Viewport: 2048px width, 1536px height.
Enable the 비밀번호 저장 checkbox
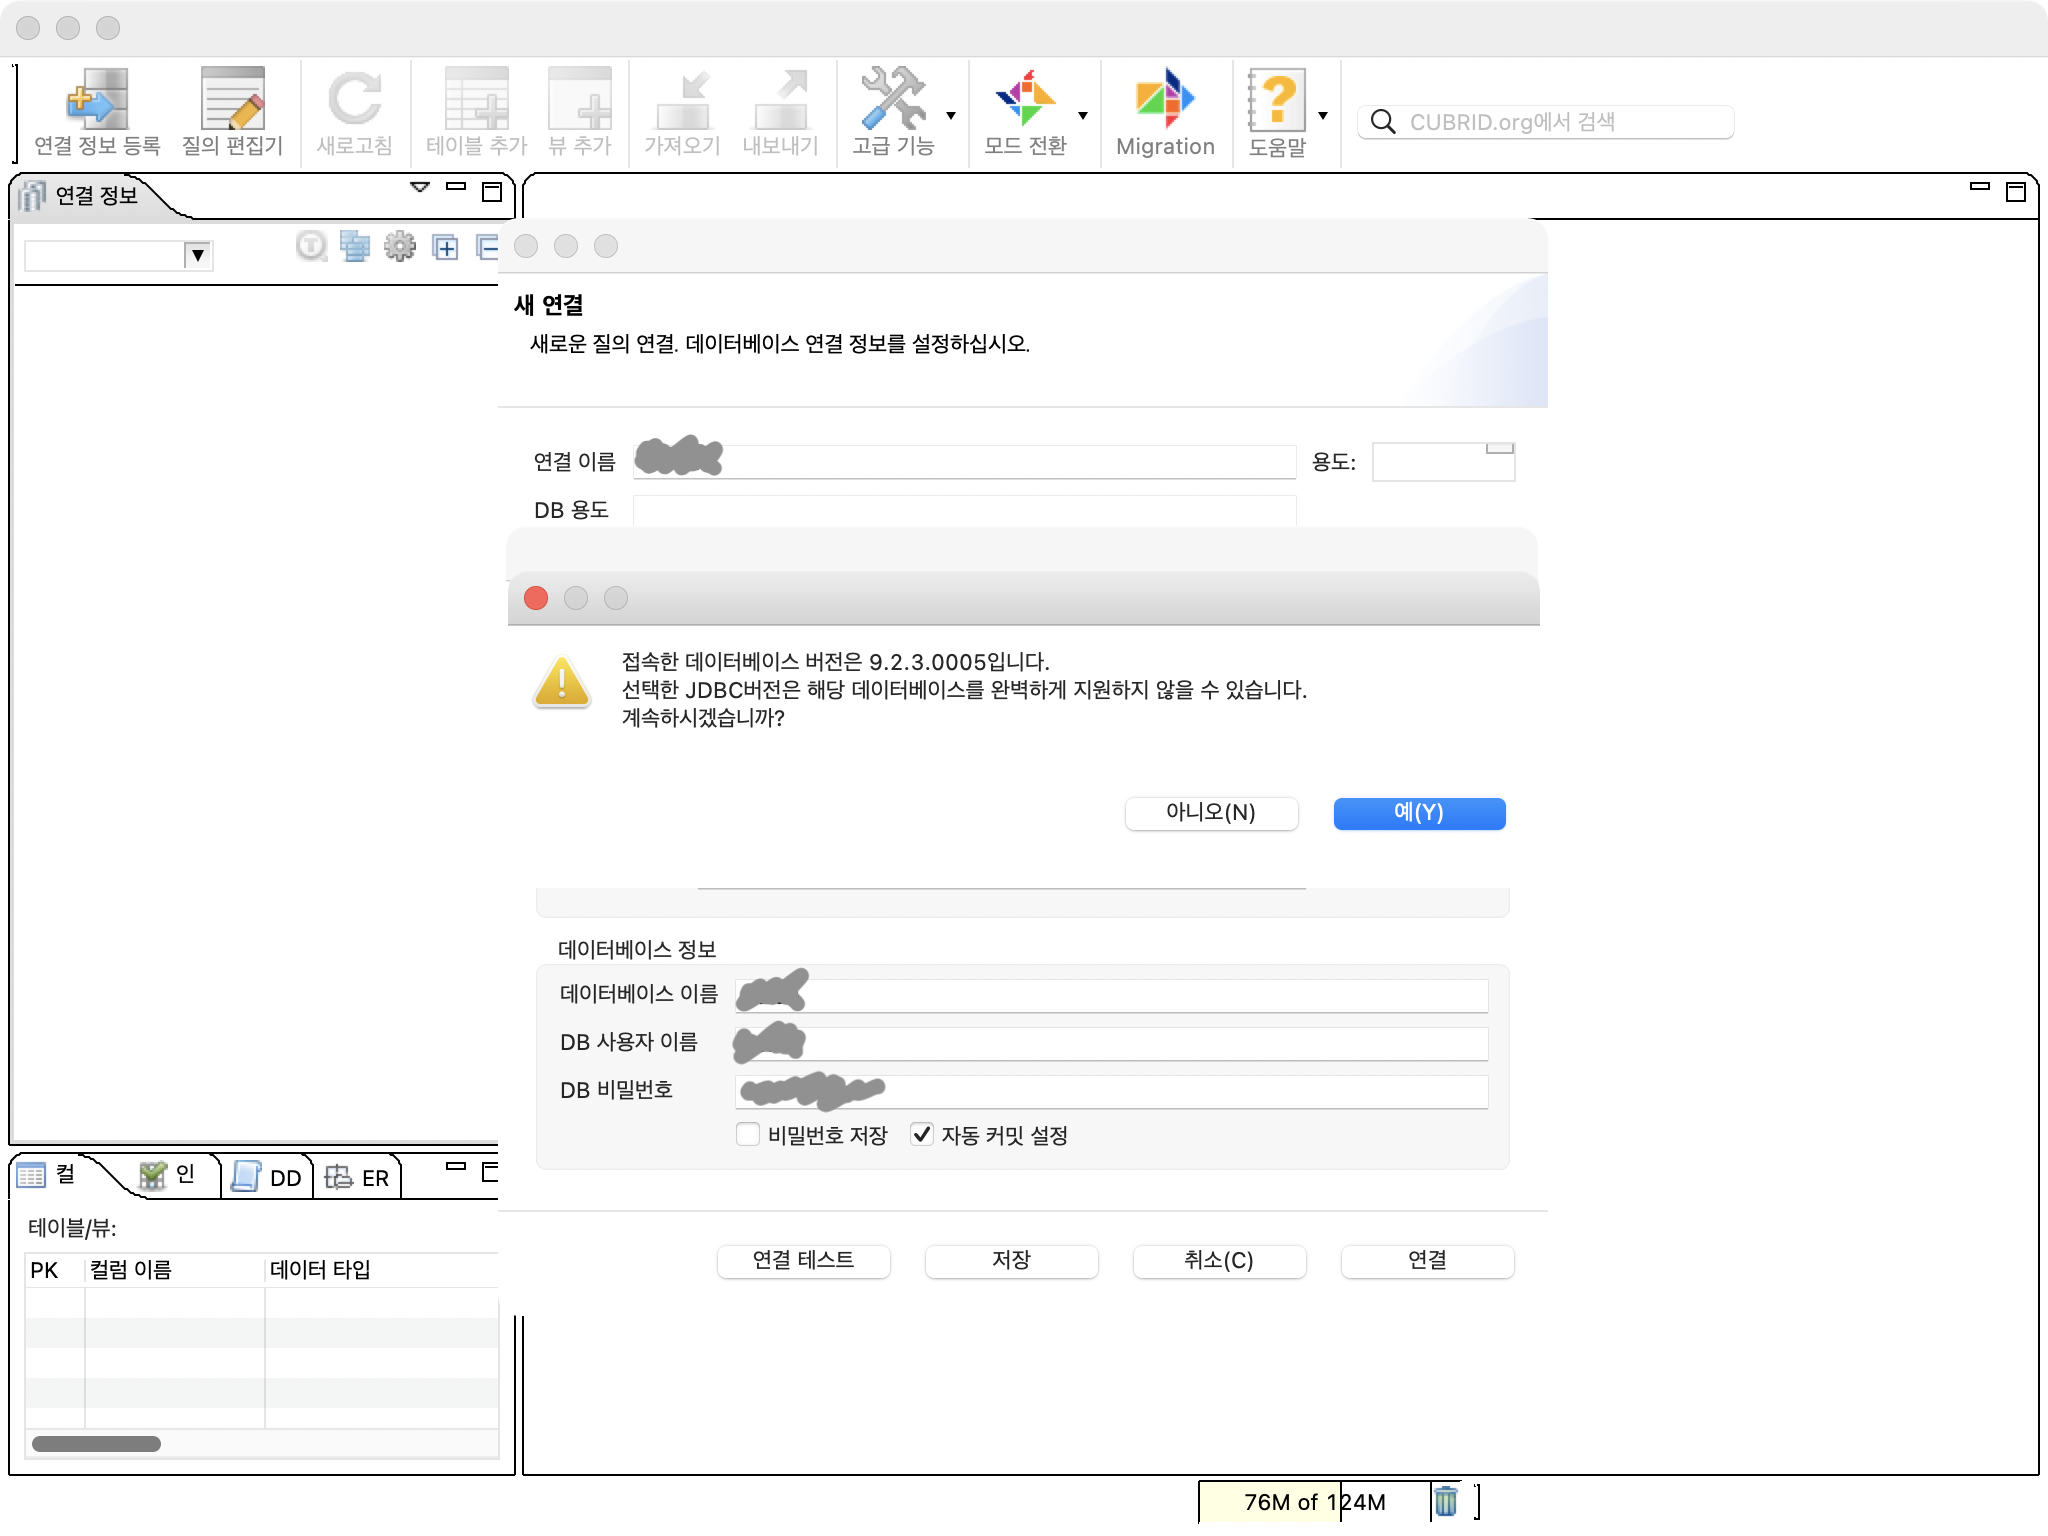[x=748, y=1135]
